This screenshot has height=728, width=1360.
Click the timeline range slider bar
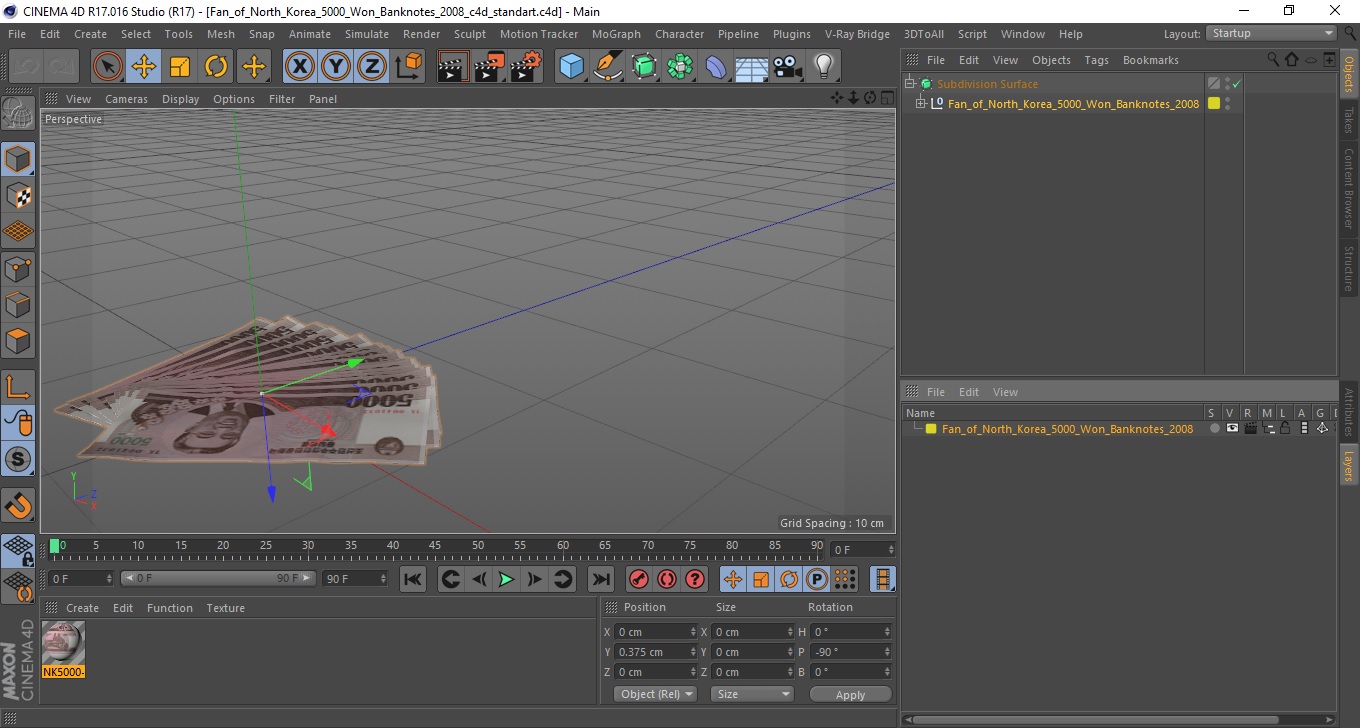click(x=218, y=579)
